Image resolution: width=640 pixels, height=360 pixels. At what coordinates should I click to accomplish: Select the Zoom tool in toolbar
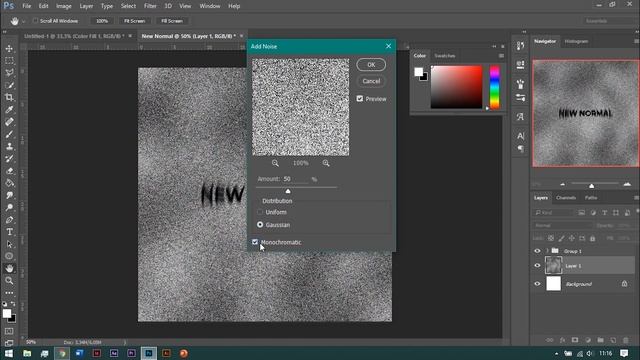pos(9,280)
